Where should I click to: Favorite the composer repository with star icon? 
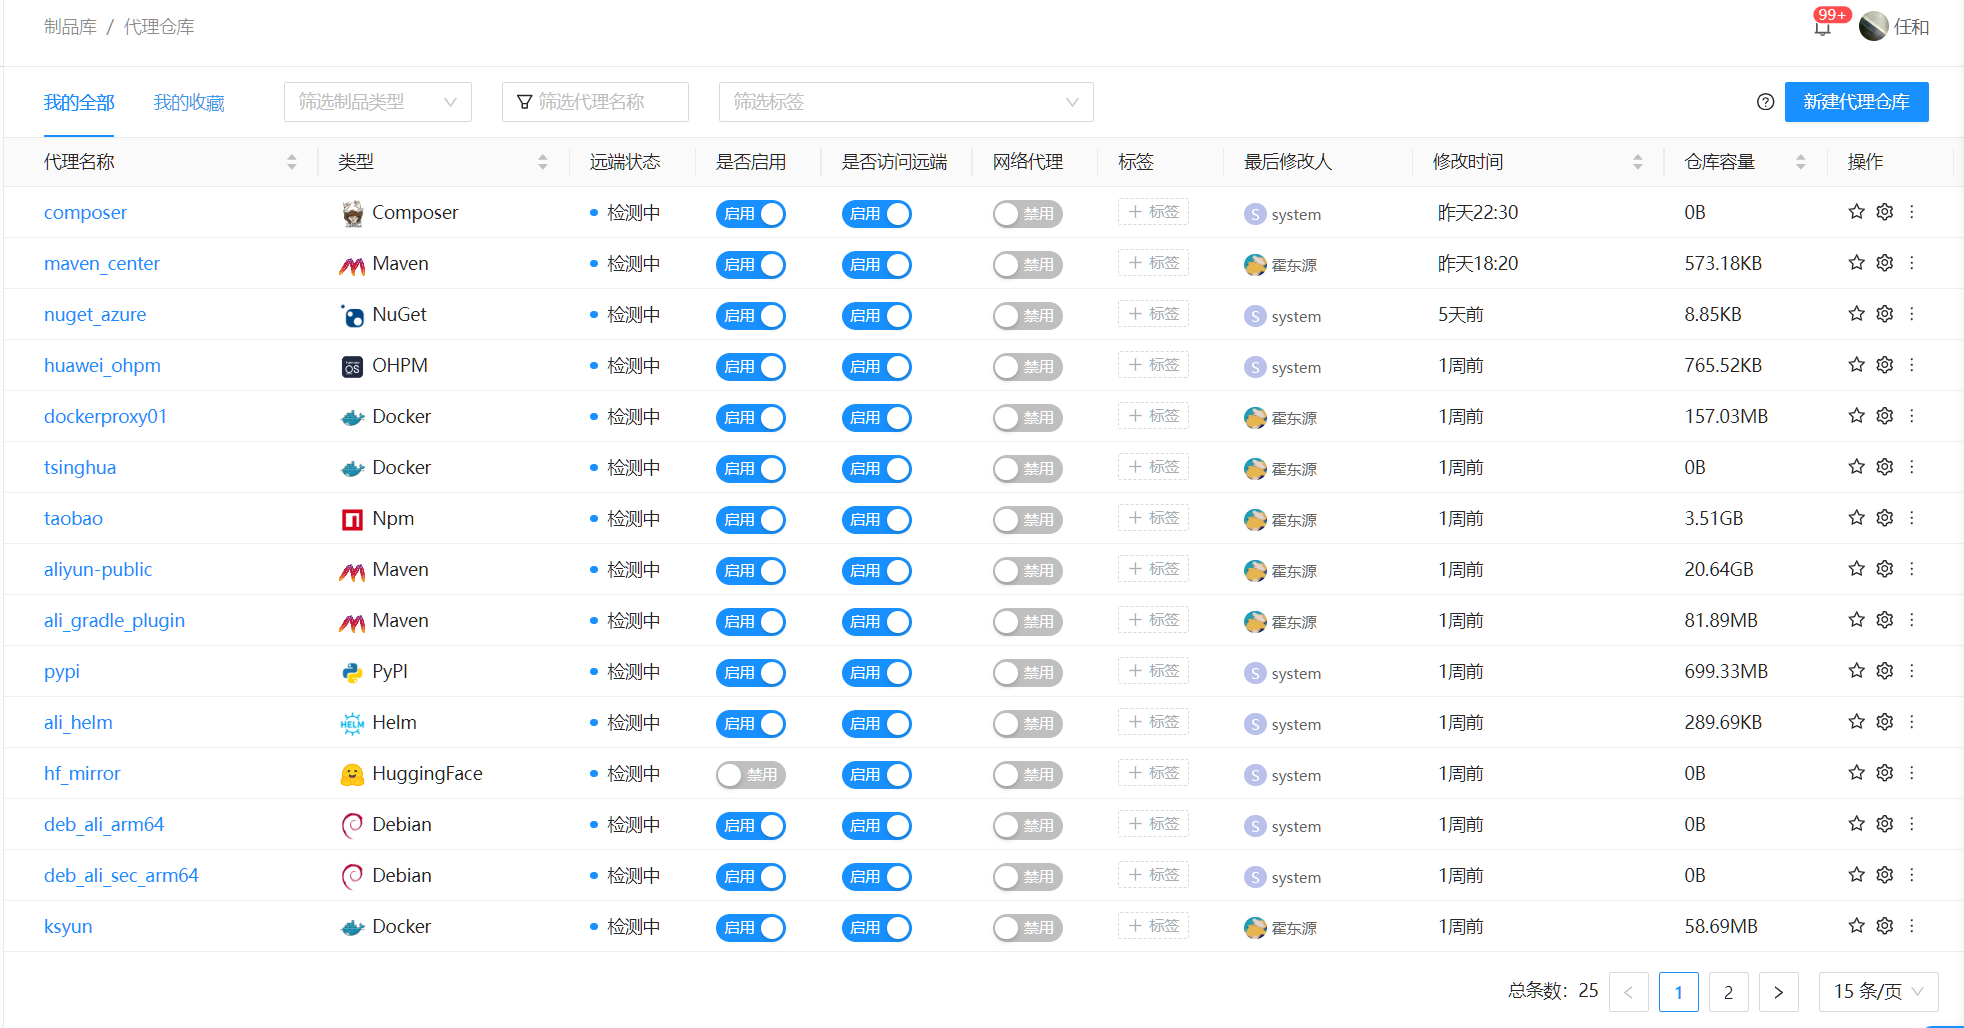[1856, 212]
